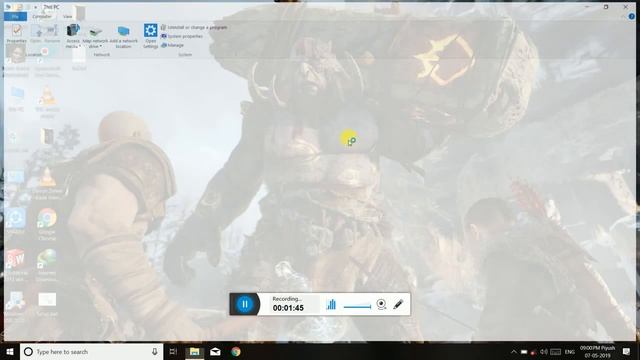Click the battery tray icon
This screenshot has width=640, height=360.
[x=524, y=352]
